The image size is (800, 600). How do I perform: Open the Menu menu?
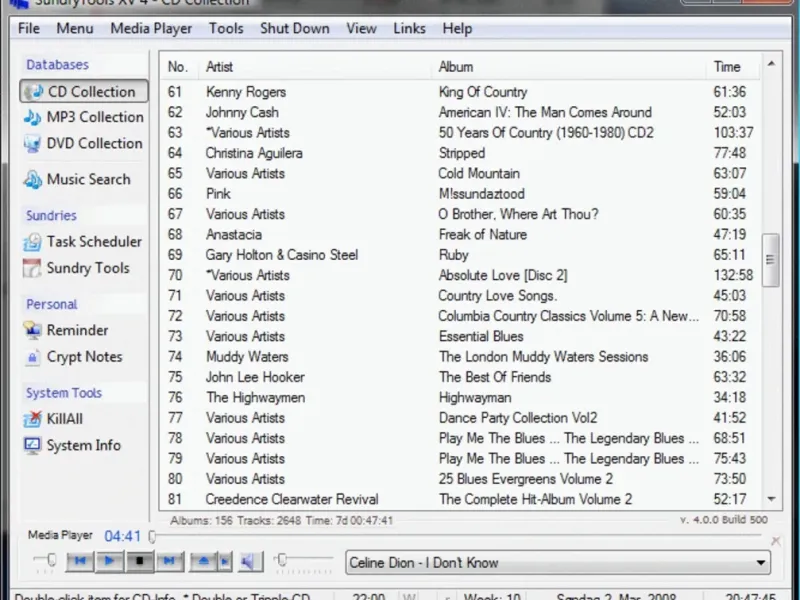75,29
